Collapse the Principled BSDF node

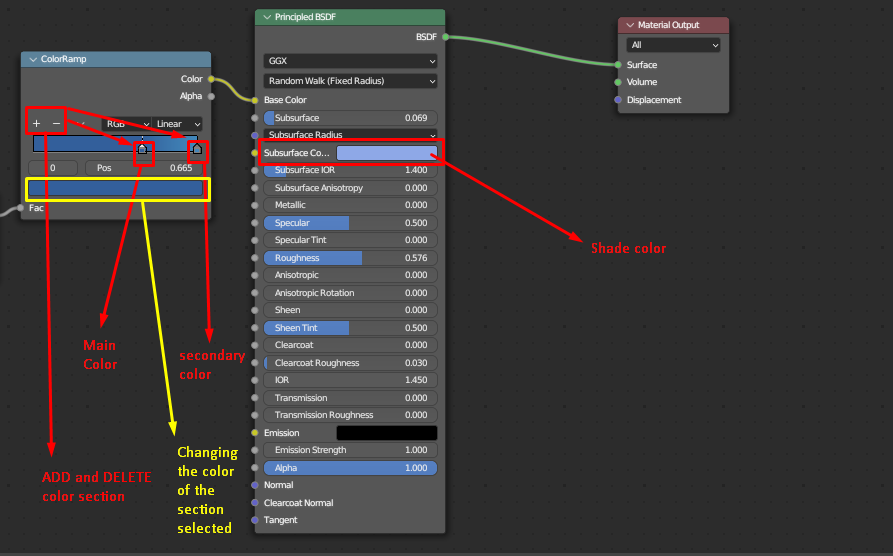tap(267, 17)
